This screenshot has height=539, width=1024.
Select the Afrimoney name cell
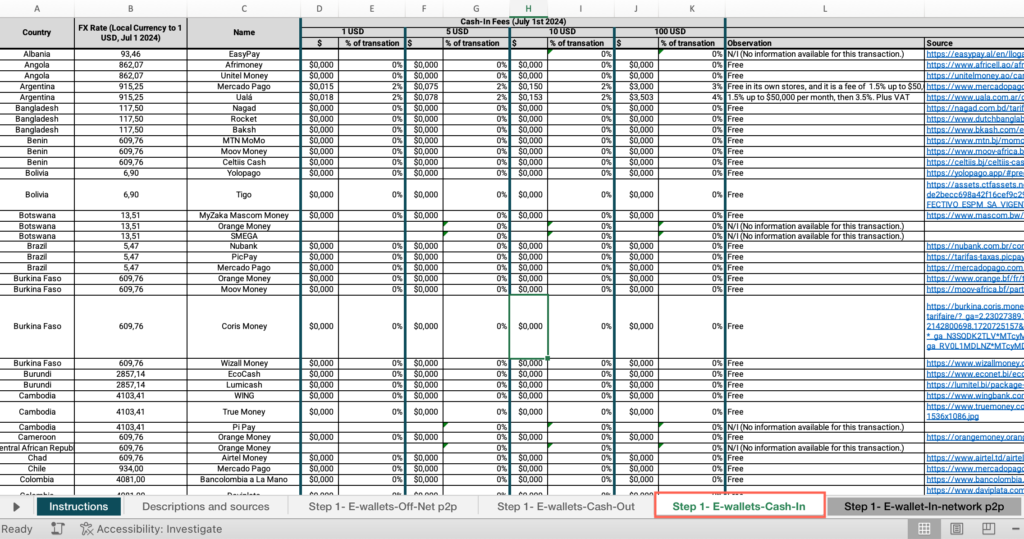point(244,65)
